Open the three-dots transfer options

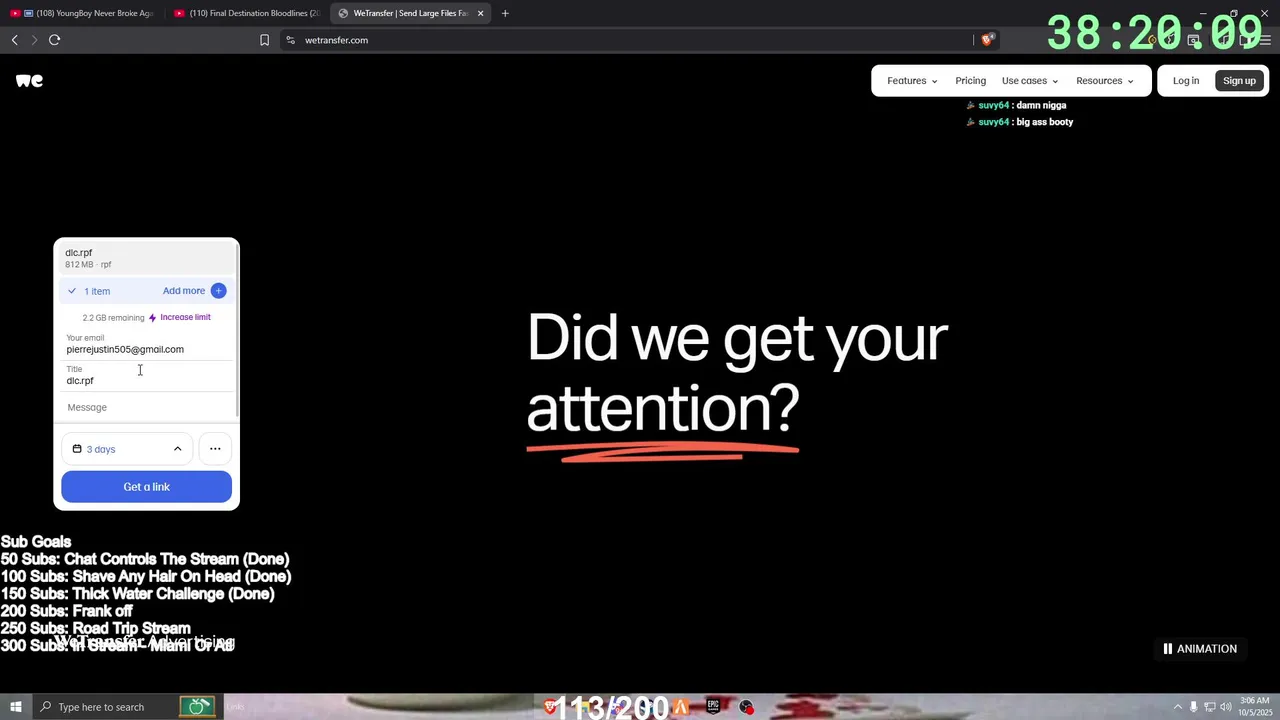click(215, 449)
